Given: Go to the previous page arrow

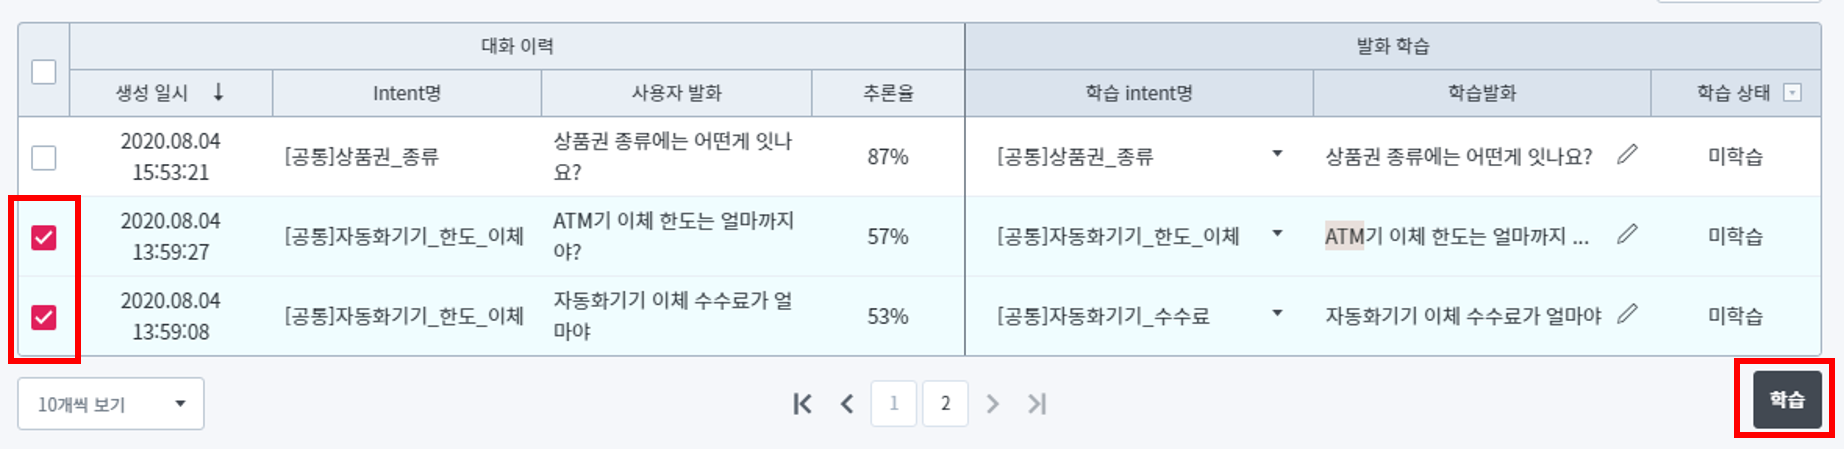Looking at the screenshot, I should coord(847,404).
